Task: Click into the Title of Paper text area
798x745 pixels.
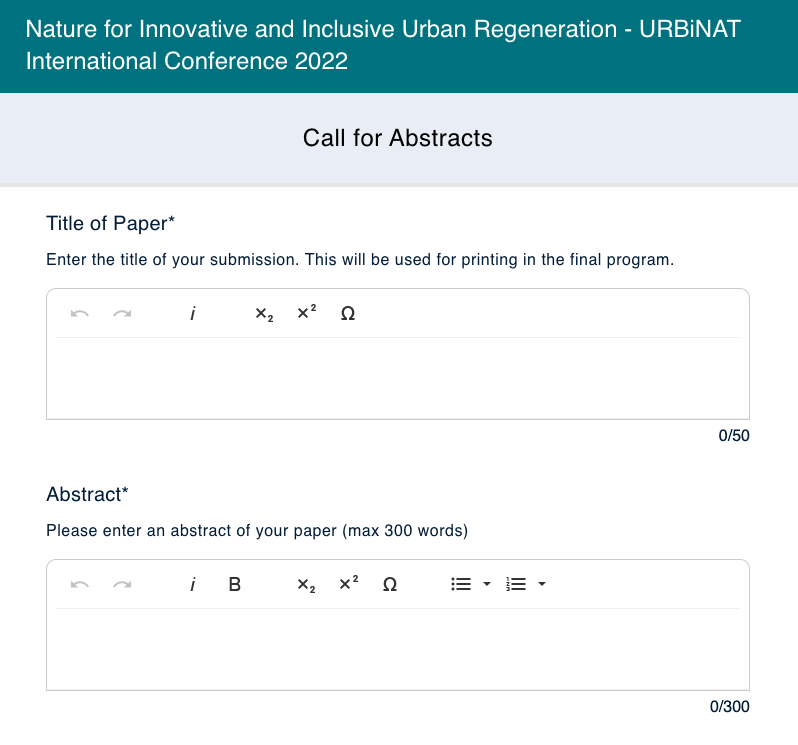Action: point(398,378)
